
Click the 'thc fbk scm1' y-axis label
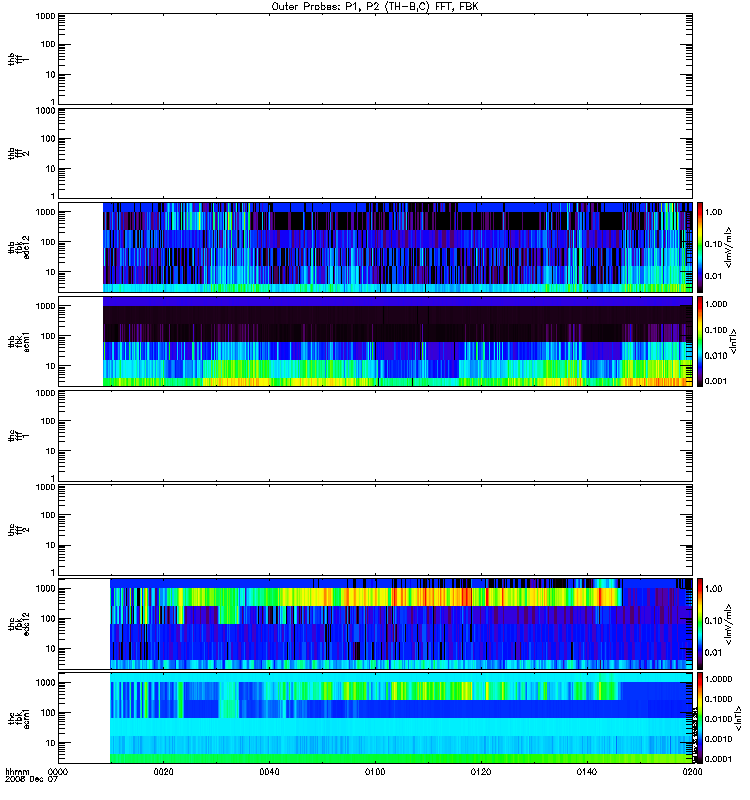pyautogui.click(x=19, y=718)
